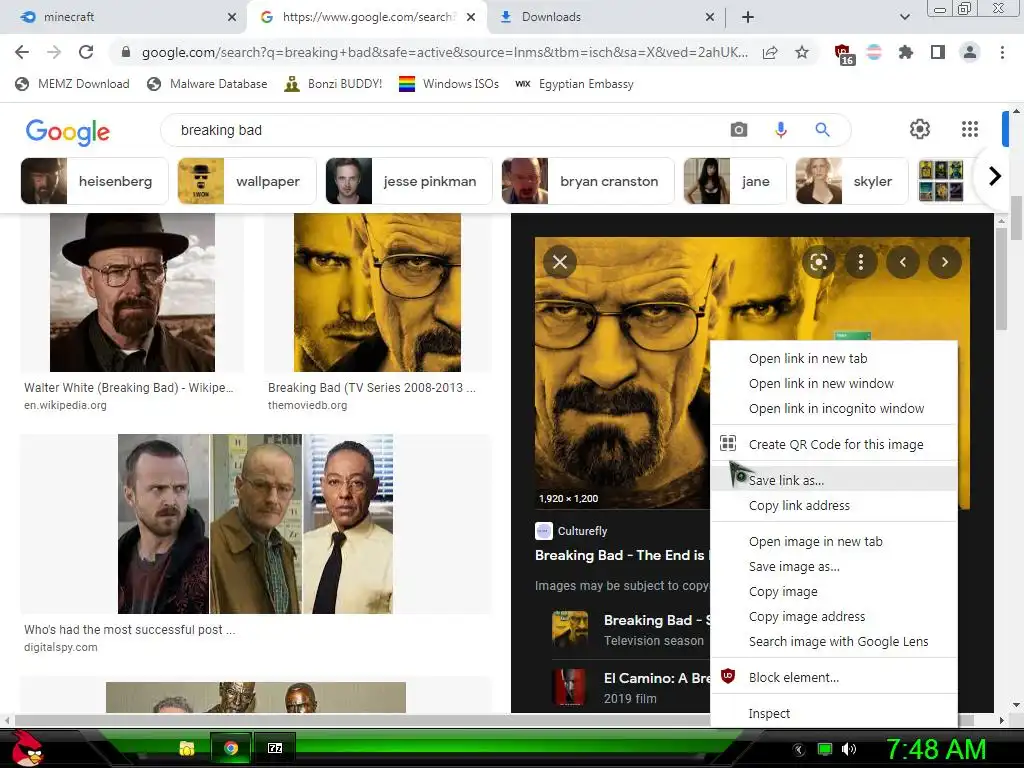This screenshot has width=1024, height=768.
Task: Choose Open link in new tab
Action: pyautogui.click(x=833, y=359)
